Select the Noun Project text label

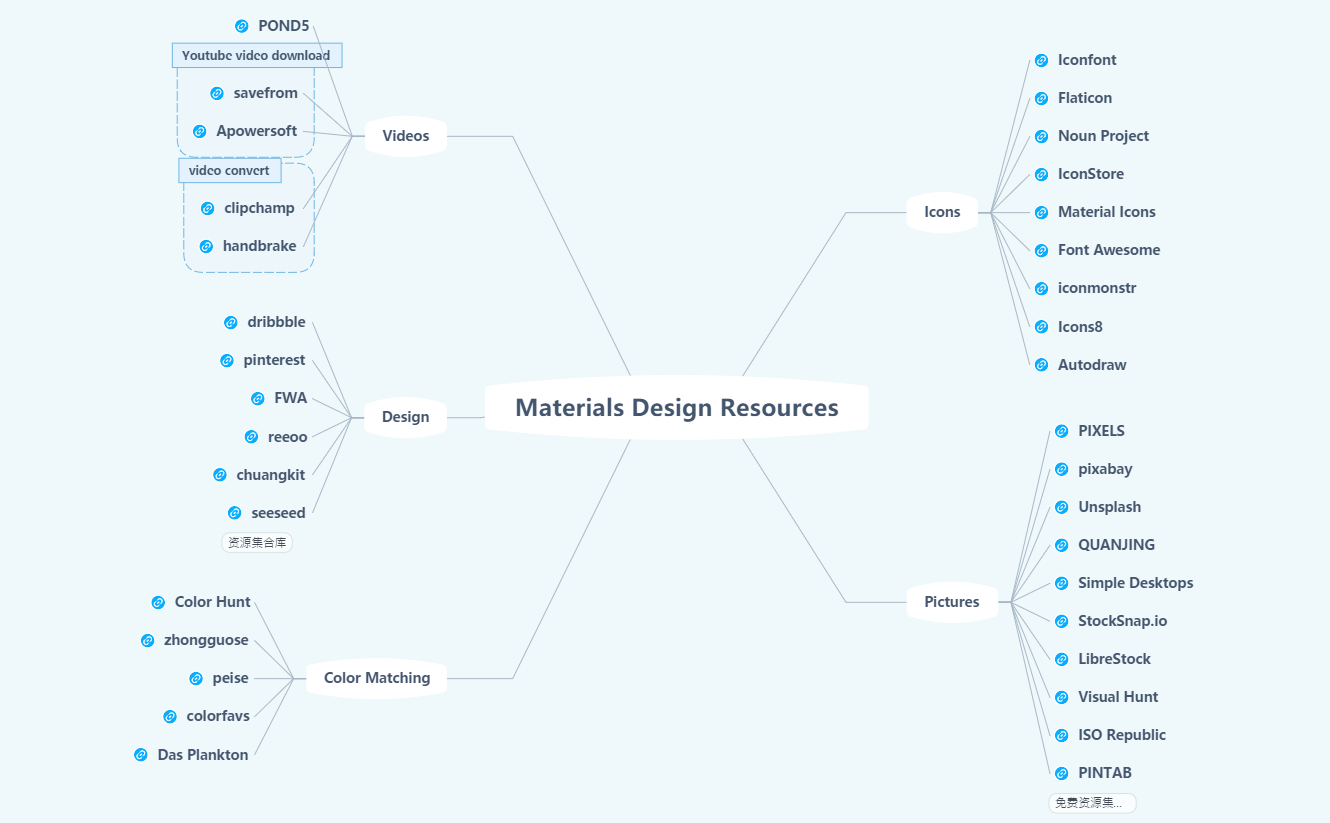pos(1104,136)
